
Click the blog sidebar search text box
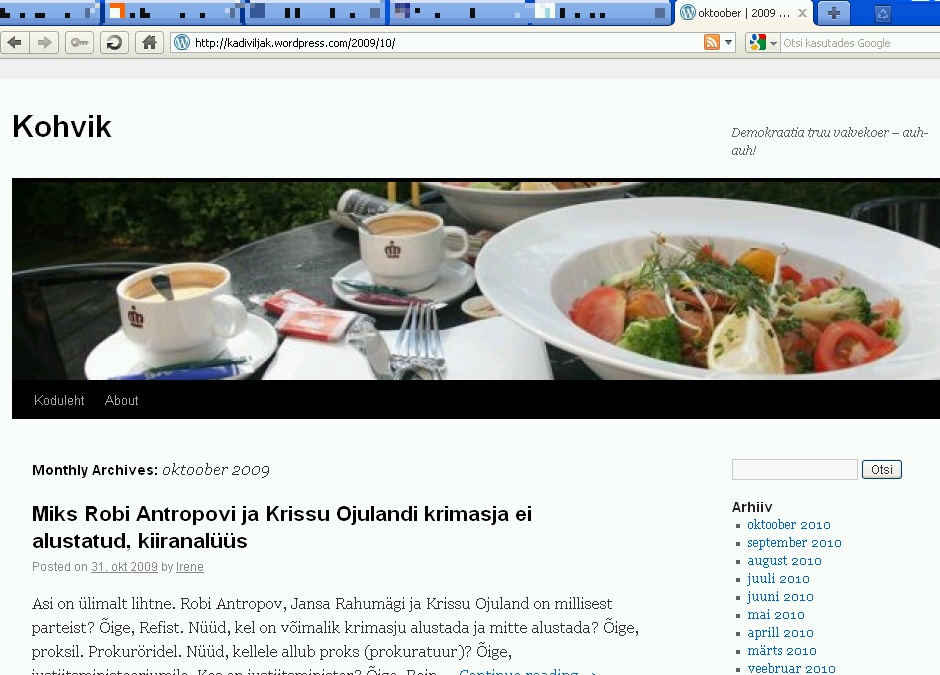coord(794,469)
